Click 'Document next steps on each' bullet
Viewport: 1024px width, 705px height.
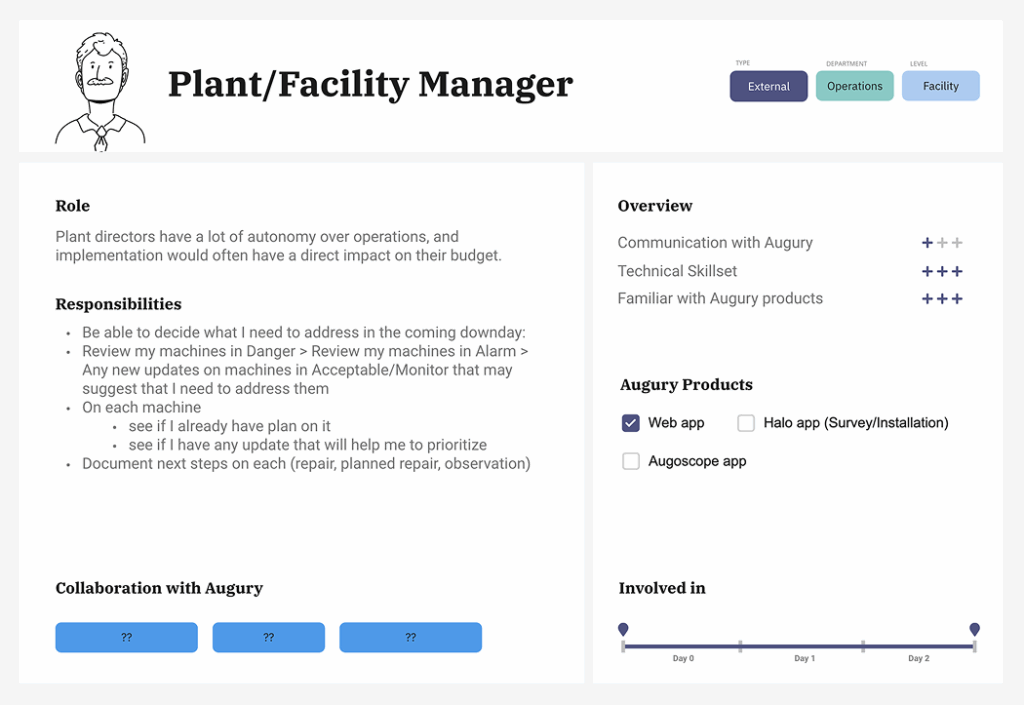pos(306,464)
